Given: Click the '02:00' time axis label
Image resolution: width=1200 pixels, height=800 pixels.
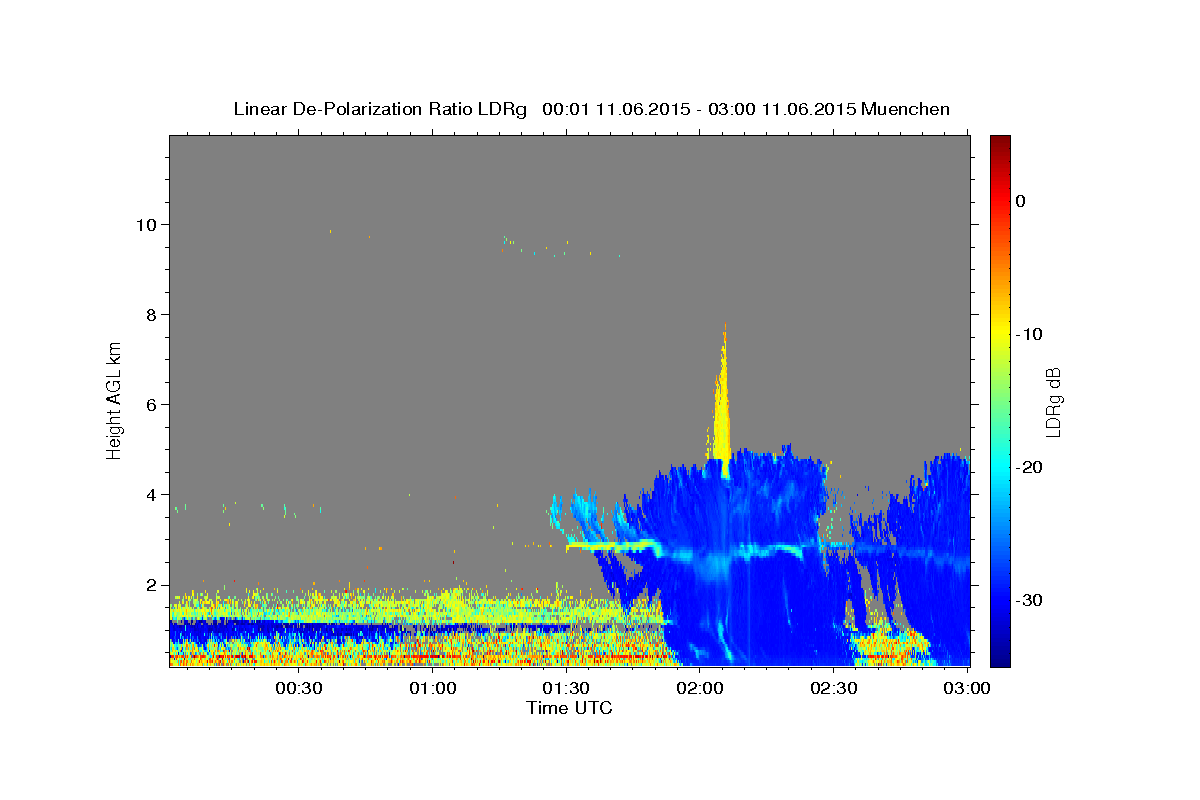Looking at the screenshot, I should pos(700,689).
